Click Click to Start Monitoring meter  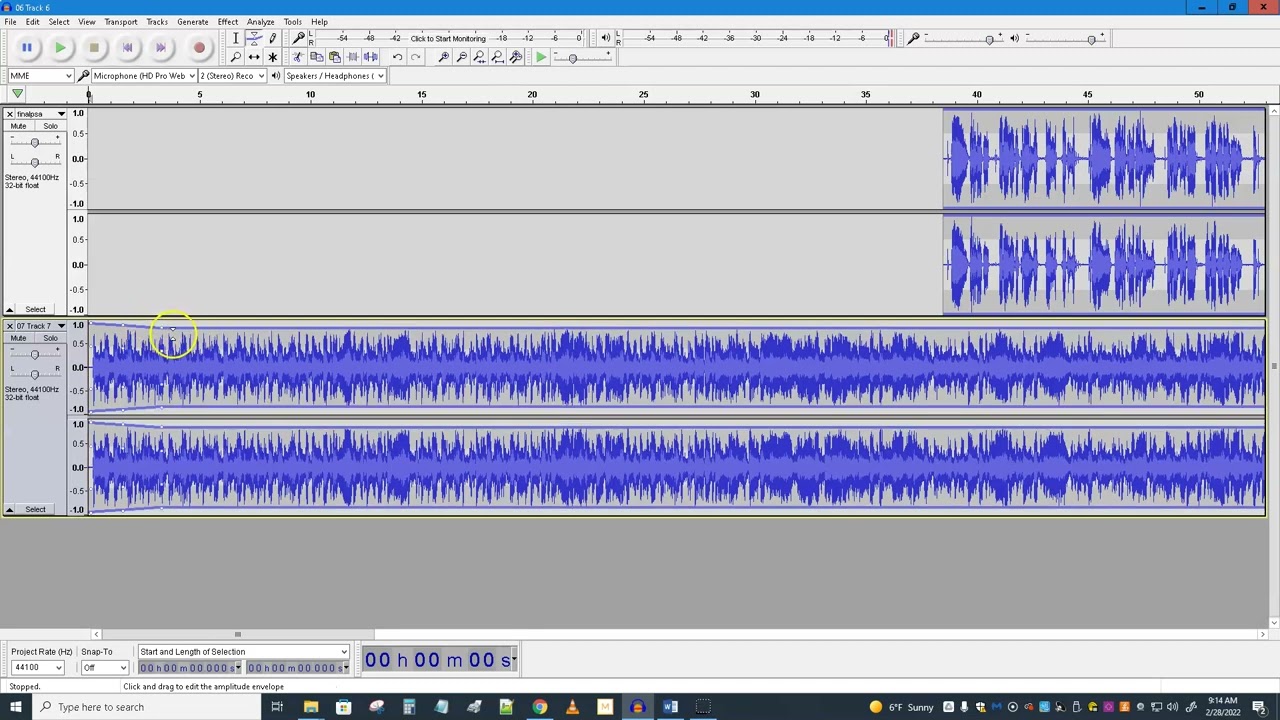[x=447, y=38]
